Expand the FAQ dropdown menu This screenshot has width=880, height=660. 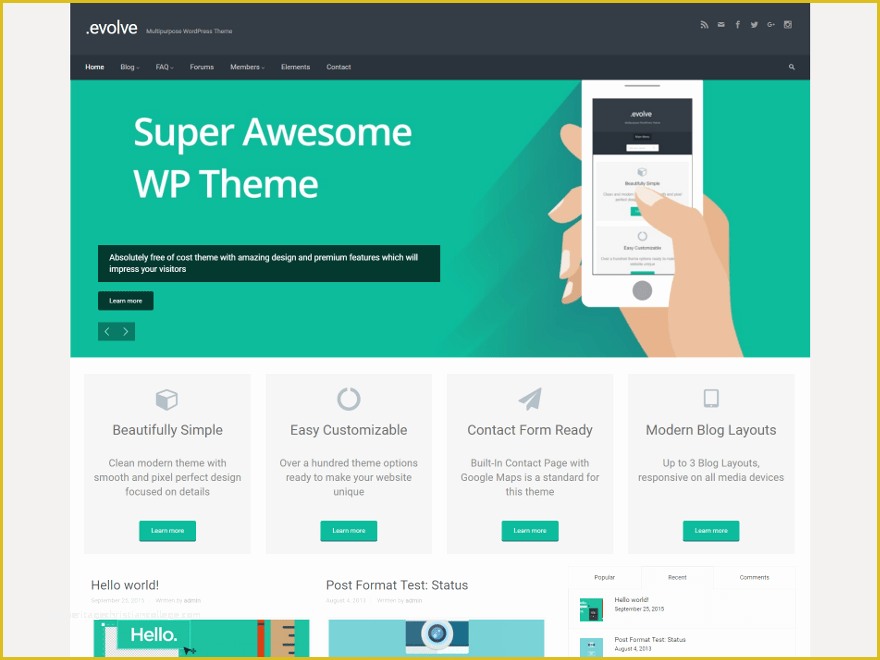[164, 67]
